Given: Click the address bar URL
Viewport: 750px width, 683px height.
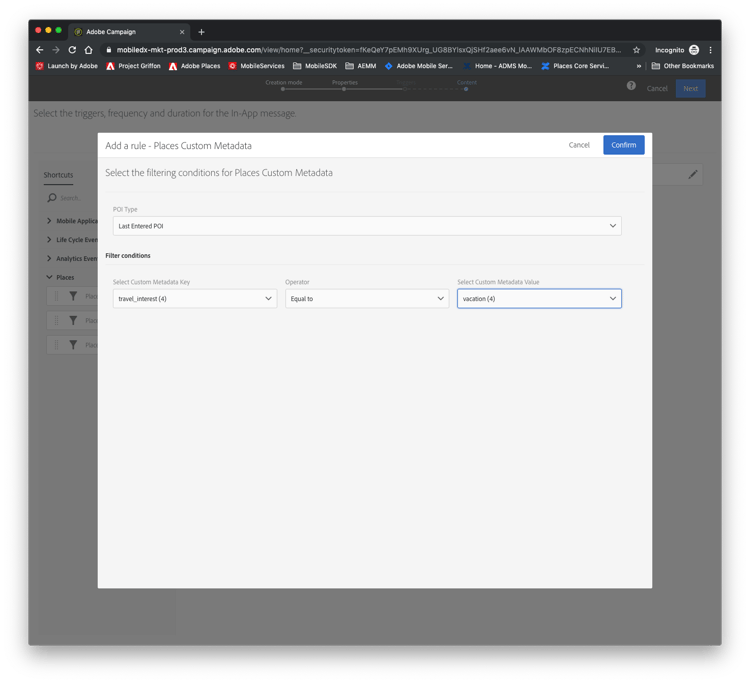Looking at the screenshot, I should click(x=368, y=50).
